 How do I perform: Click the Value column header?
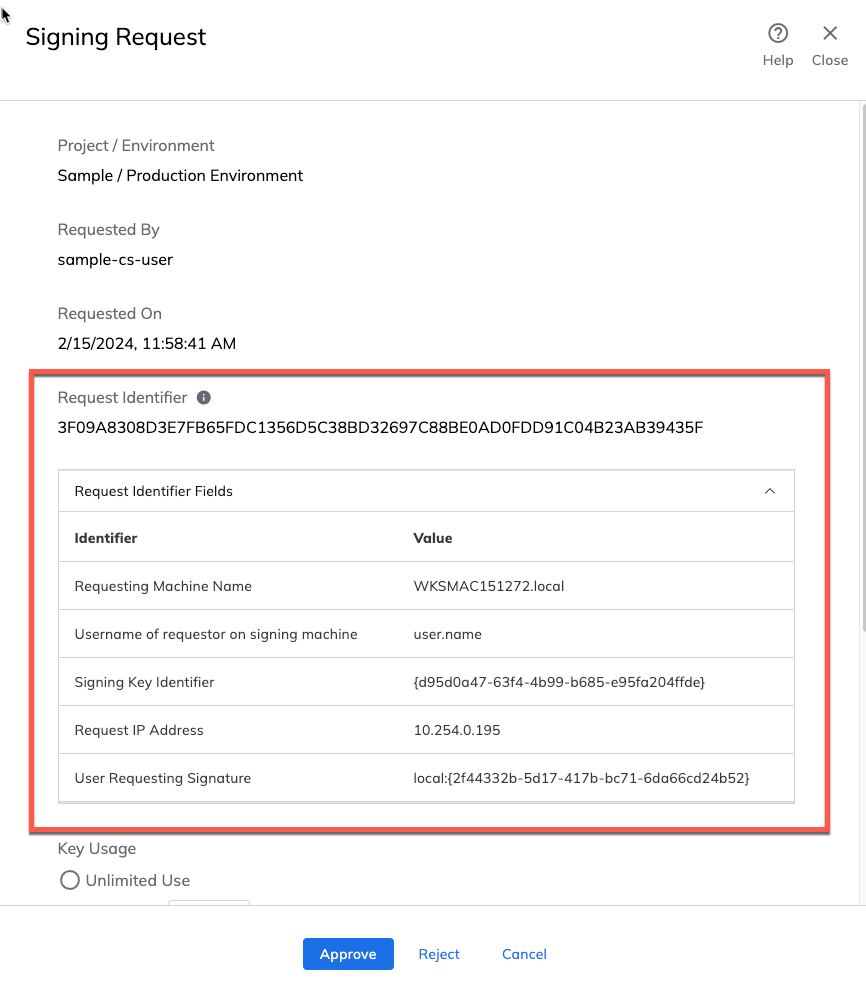click(433, 538)
